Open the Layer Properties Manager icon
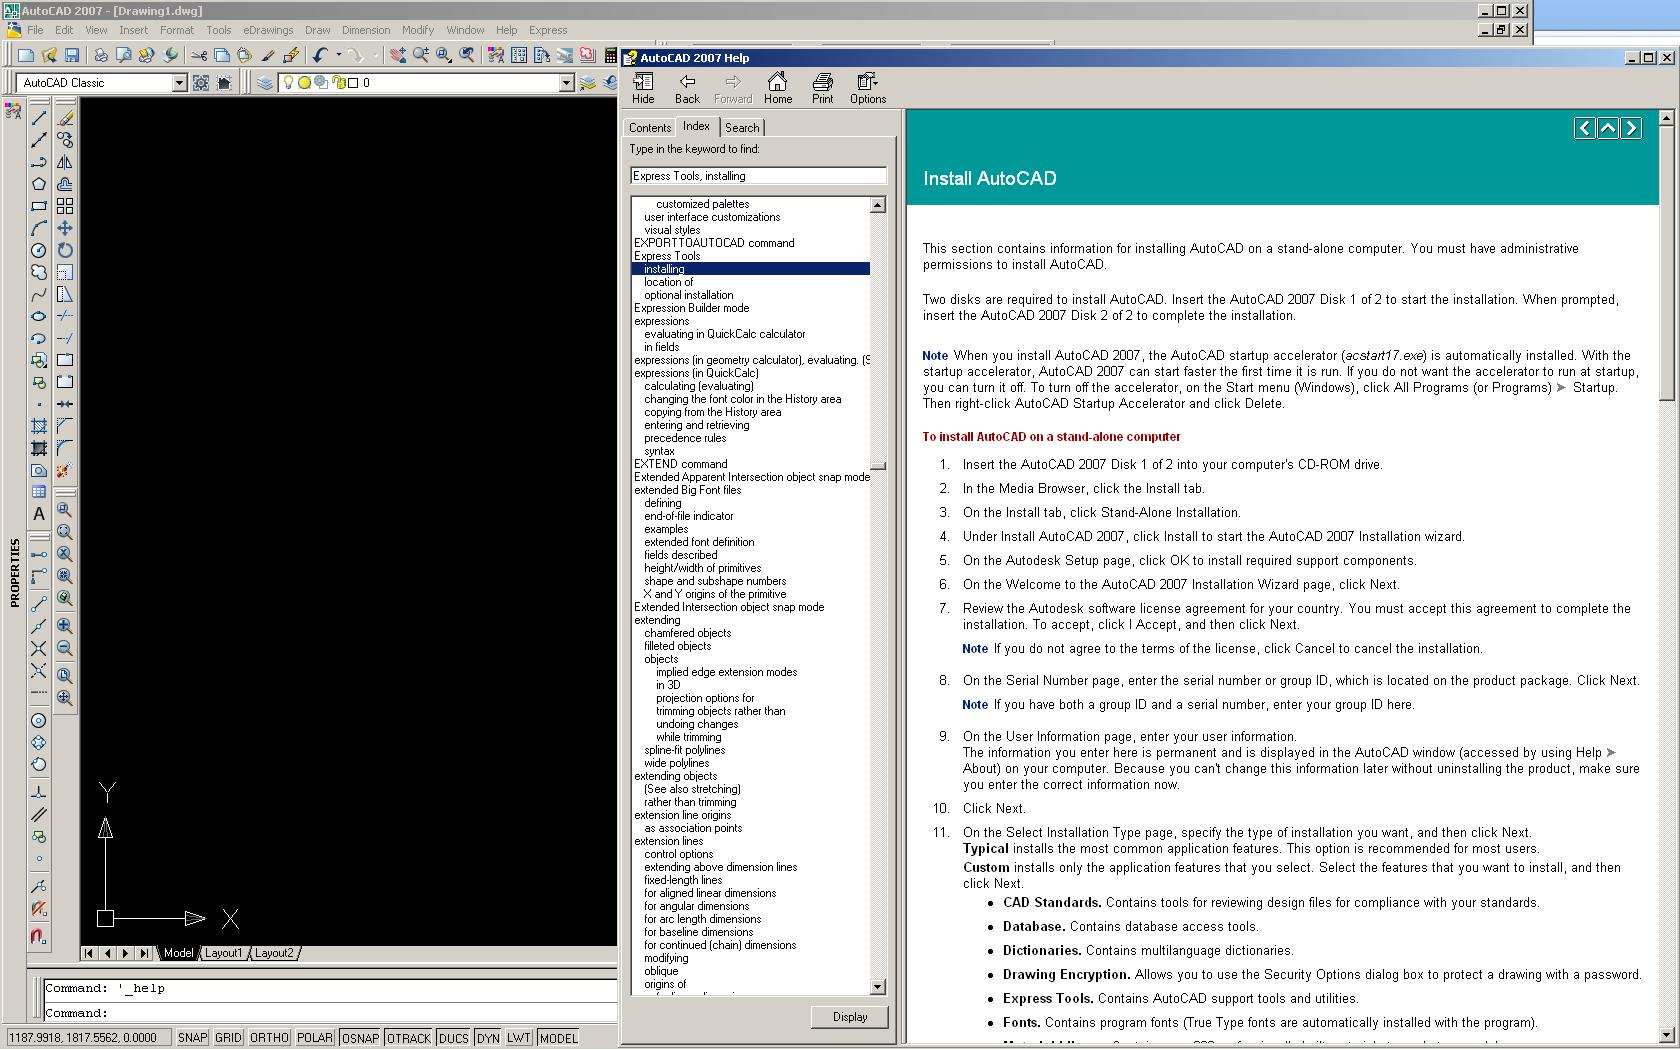 [x=265, y=83]
